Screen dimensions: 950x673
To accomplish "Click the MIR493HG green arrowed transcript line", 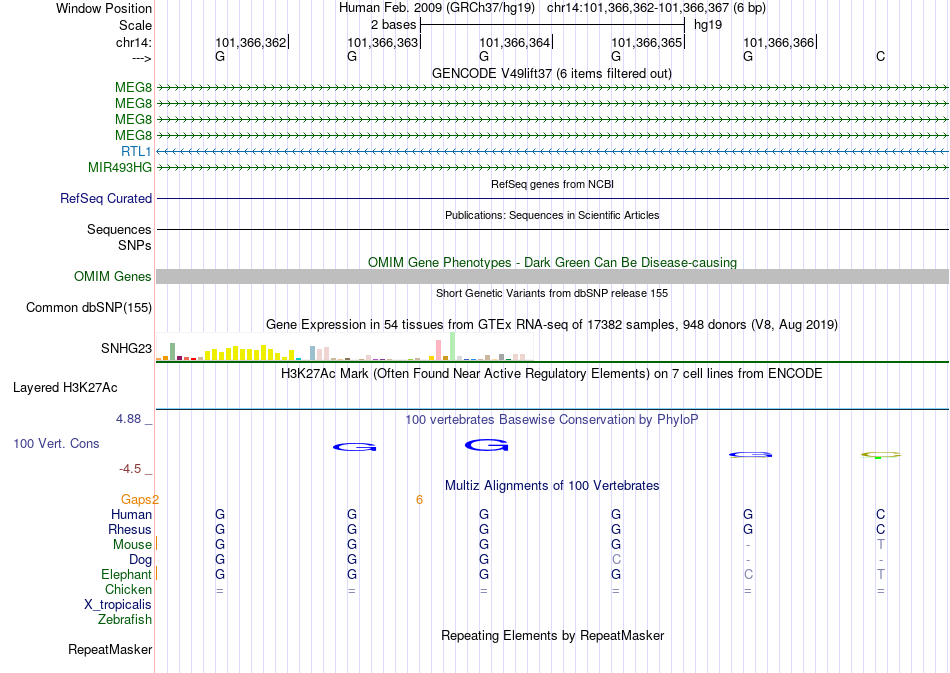I will pos(552,167).
